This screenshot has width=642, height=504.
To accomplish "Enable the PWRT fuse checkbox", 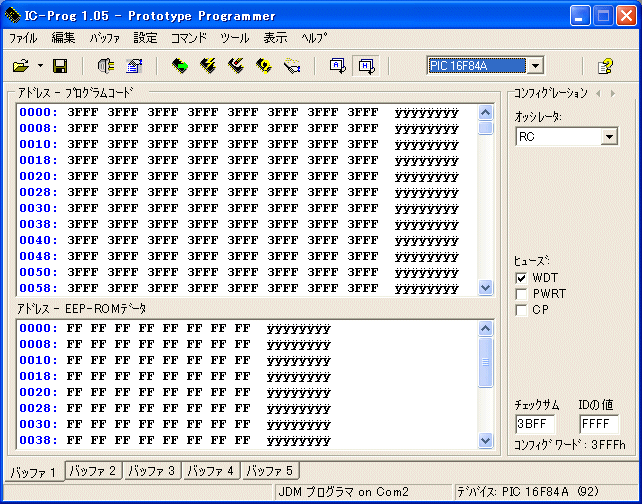I will 521,294.
